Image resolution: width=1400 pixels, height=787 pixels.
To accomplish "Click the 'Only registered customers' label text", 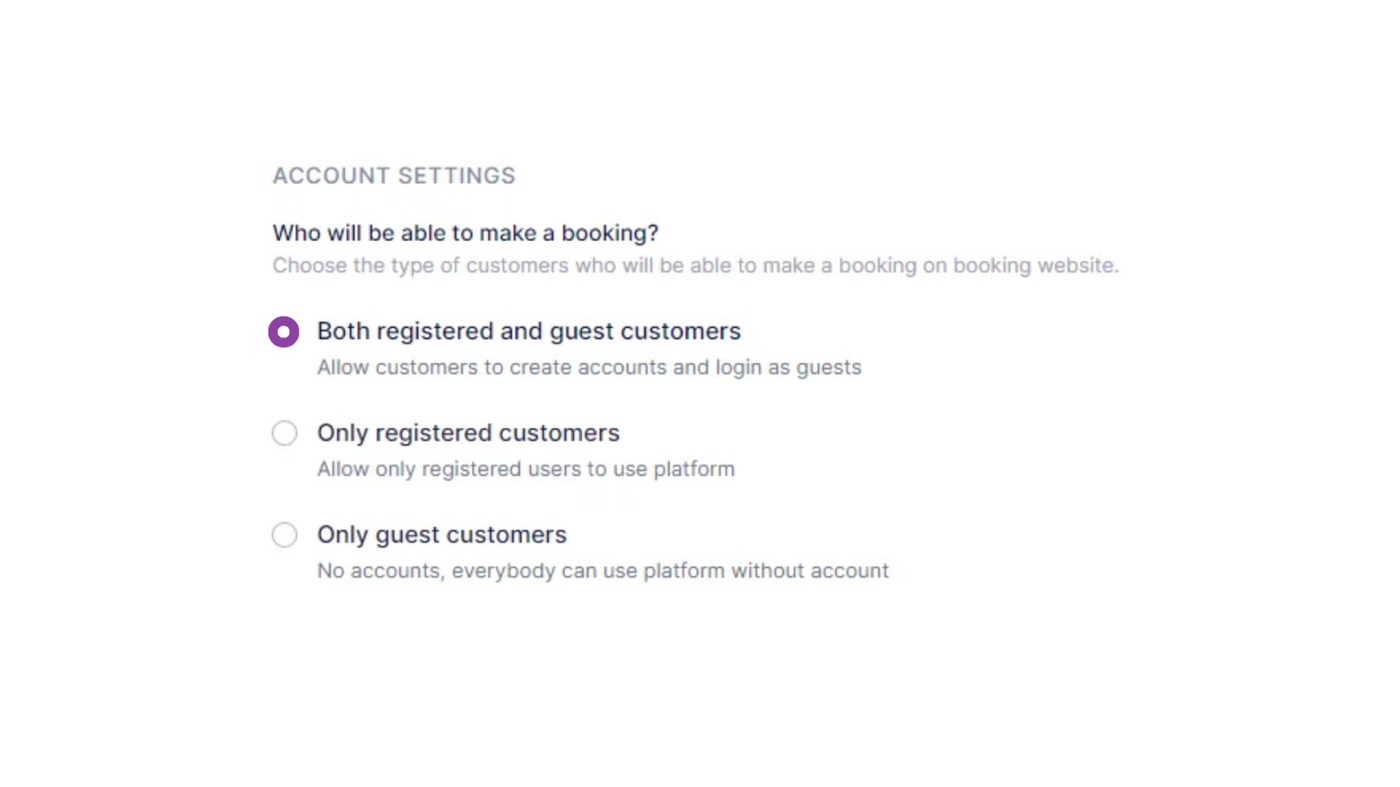I will pyautogui.click(x=468, y=433).
